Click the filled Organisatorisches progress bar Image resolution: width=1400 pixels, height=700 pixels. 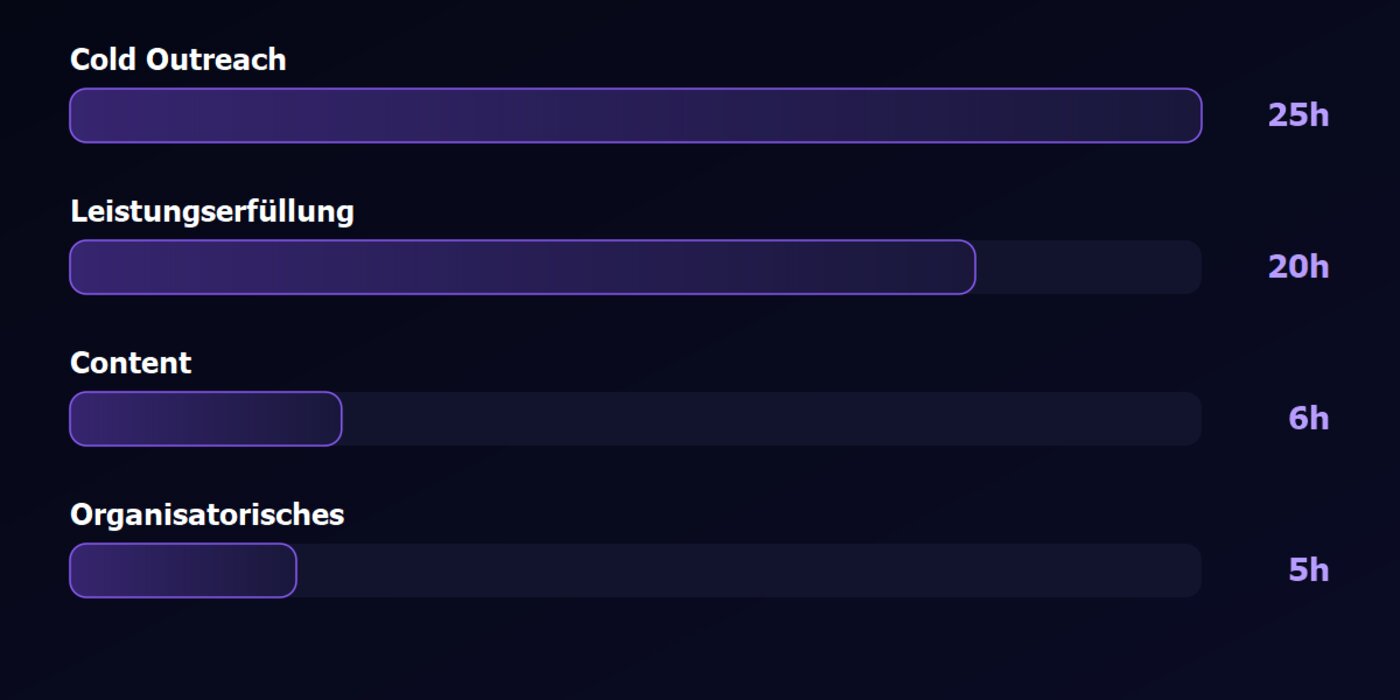point(183,570)
